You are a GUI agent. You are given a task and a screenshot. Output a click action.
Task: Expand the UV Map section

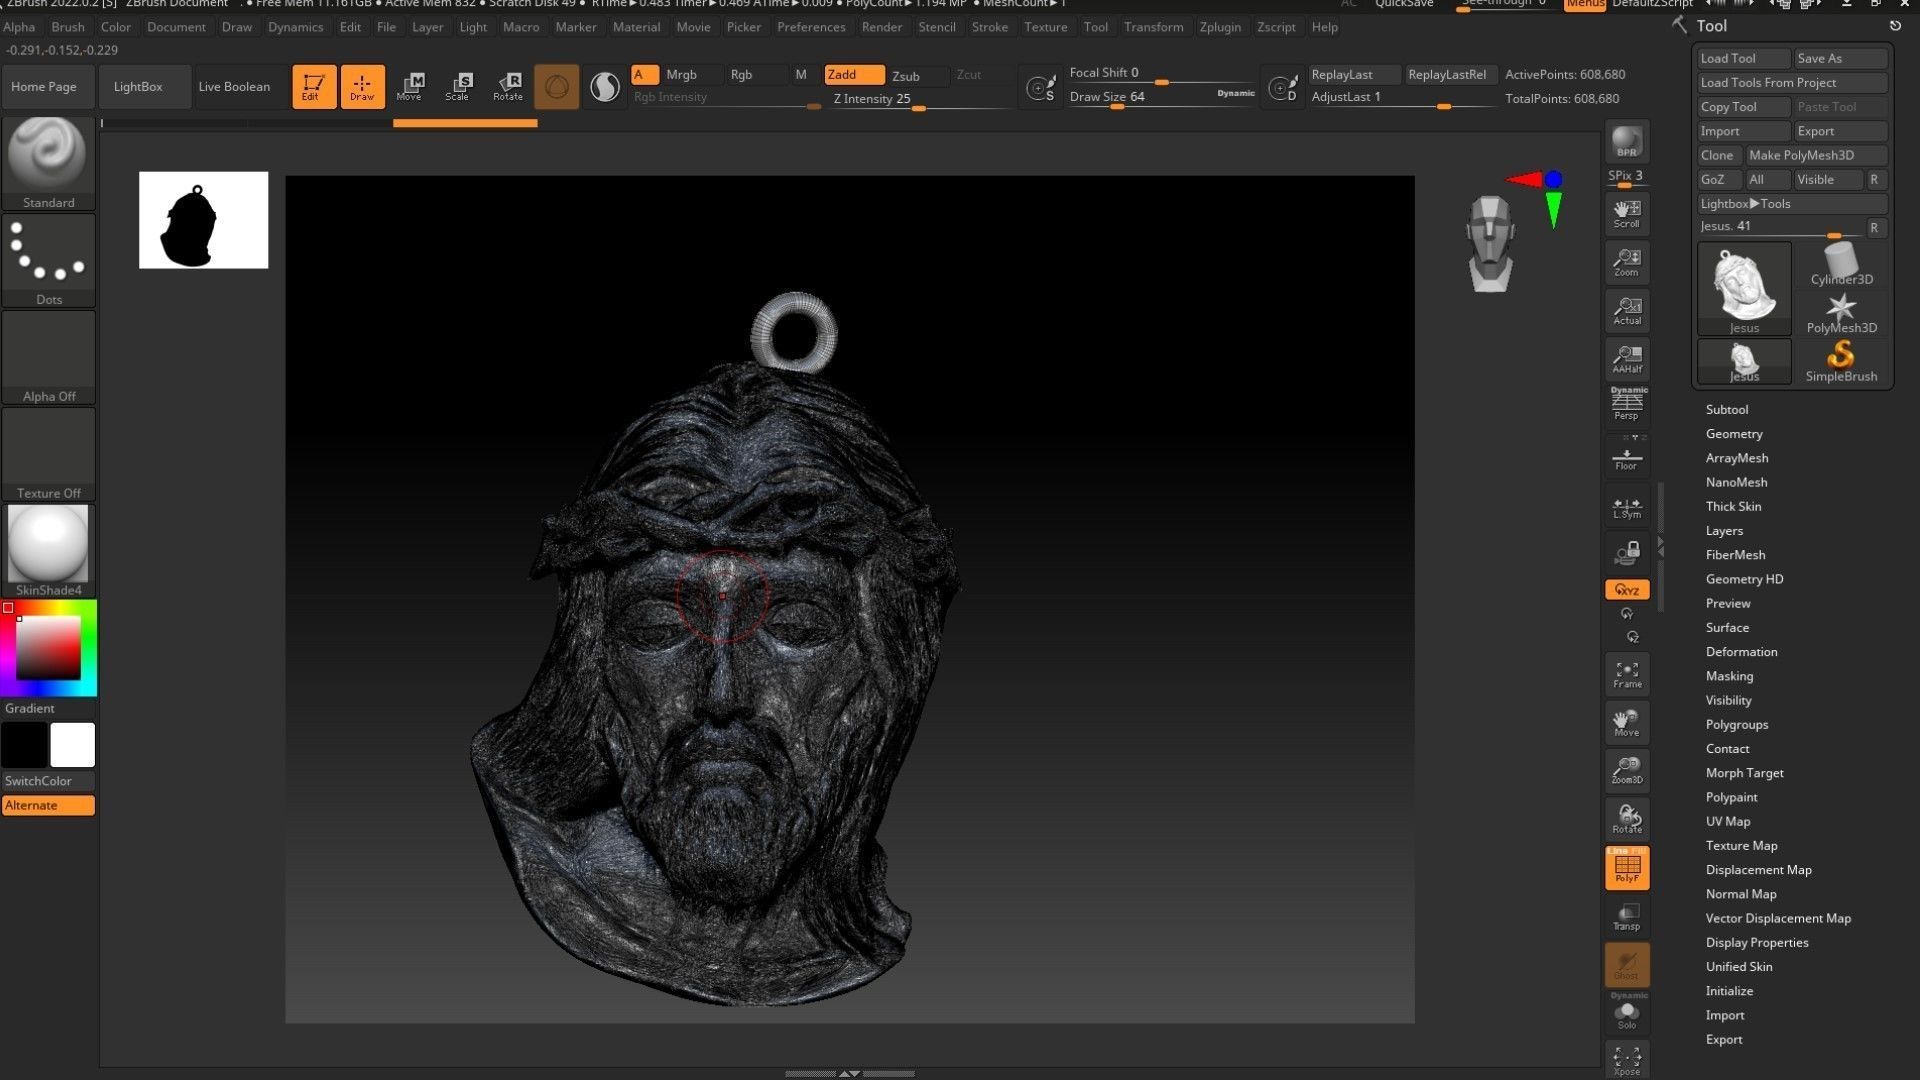(x=1728, y=821)
